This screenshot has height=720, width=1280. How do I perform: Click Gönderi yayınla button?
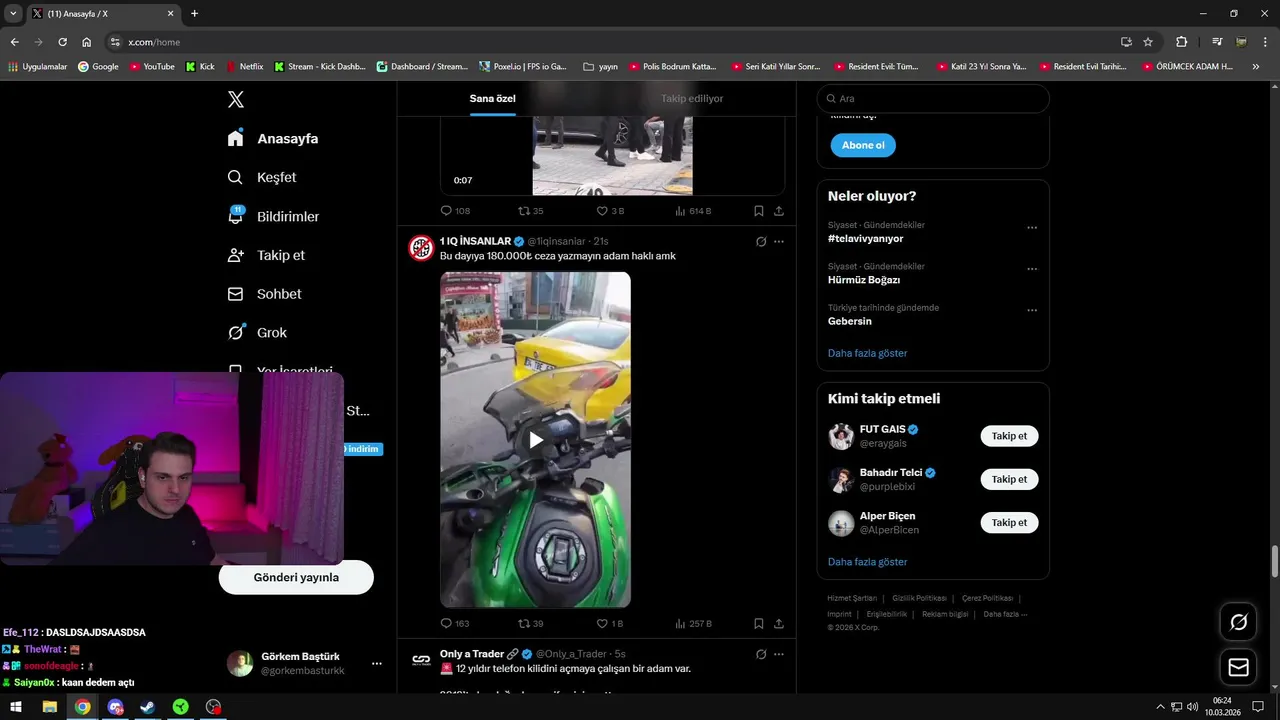pos(296,577)
